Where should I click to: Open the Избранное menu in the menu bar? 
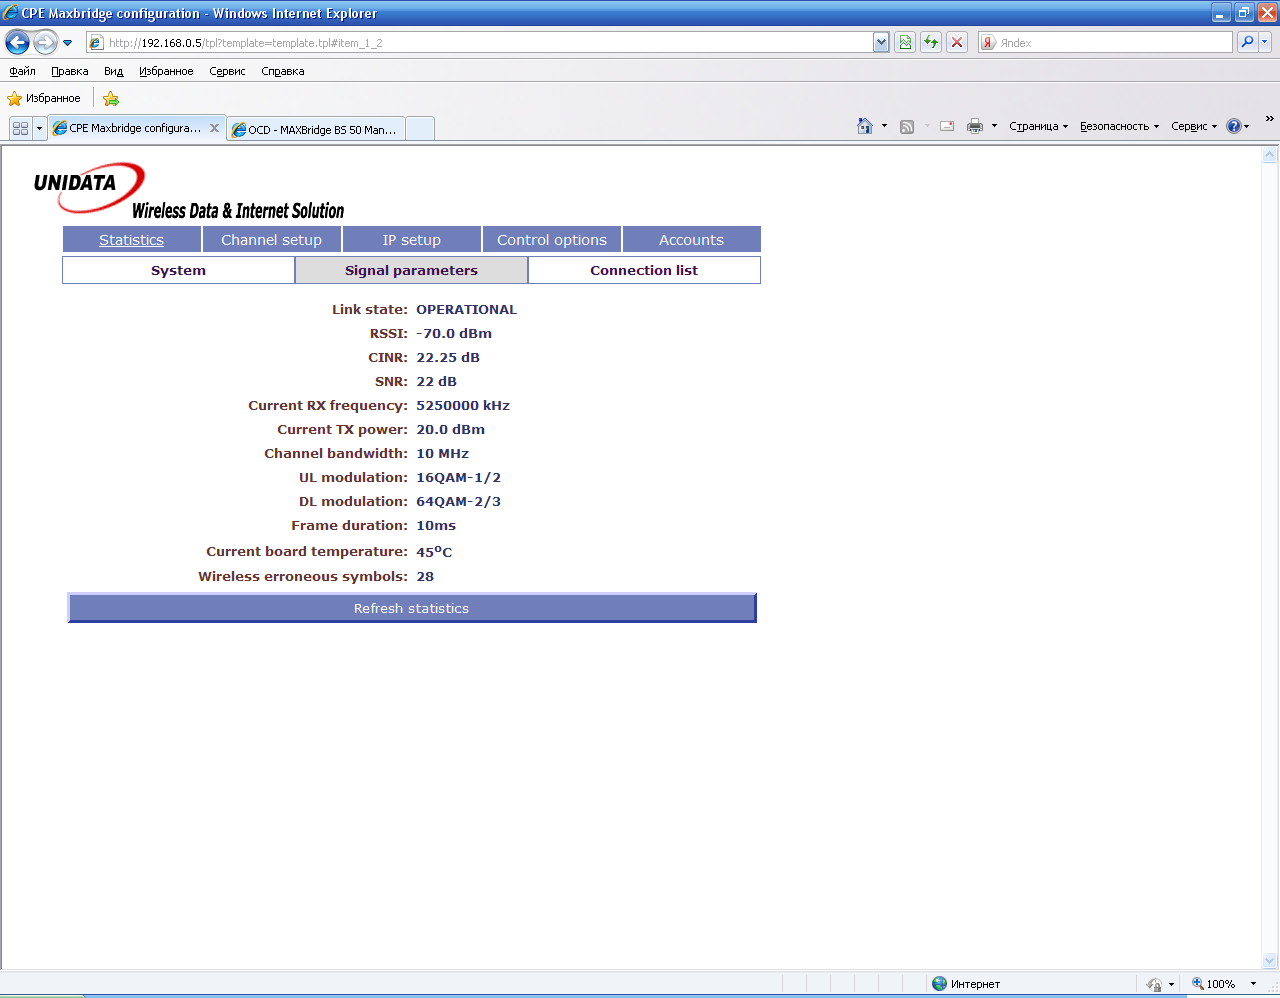point(166,71)
